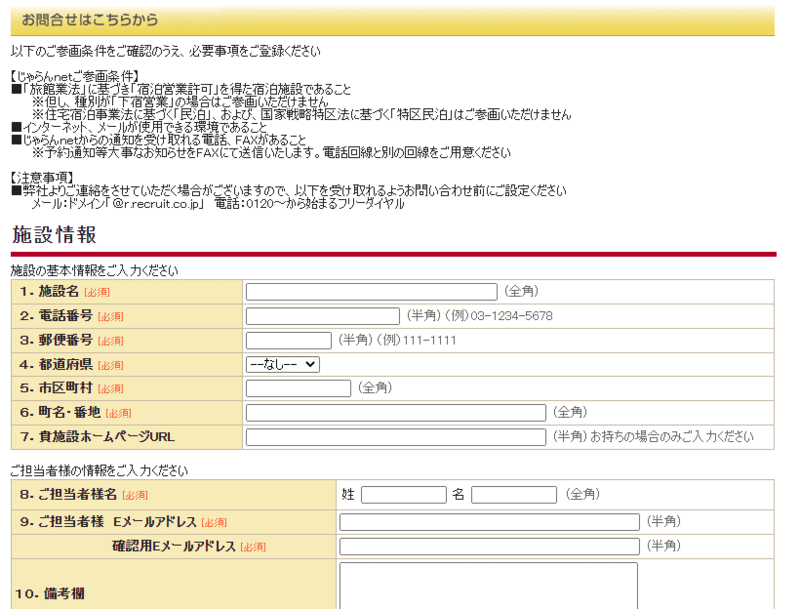800x609 pixels.
Task: Click the 以下のご参画条件をご確認のうえ intro line
Action: [165, 51]
